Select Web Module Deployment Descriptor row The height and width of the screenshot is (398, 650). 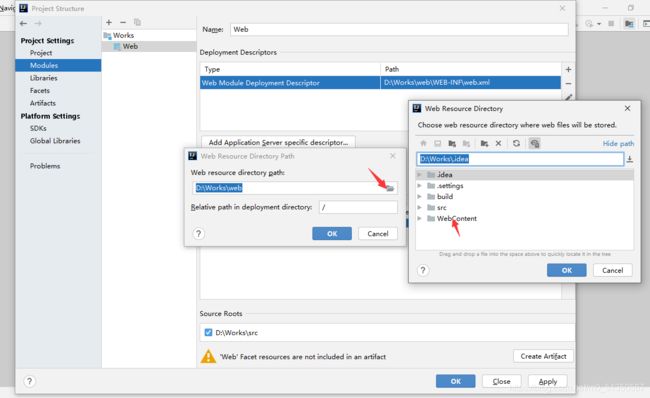tap(381, 83)
